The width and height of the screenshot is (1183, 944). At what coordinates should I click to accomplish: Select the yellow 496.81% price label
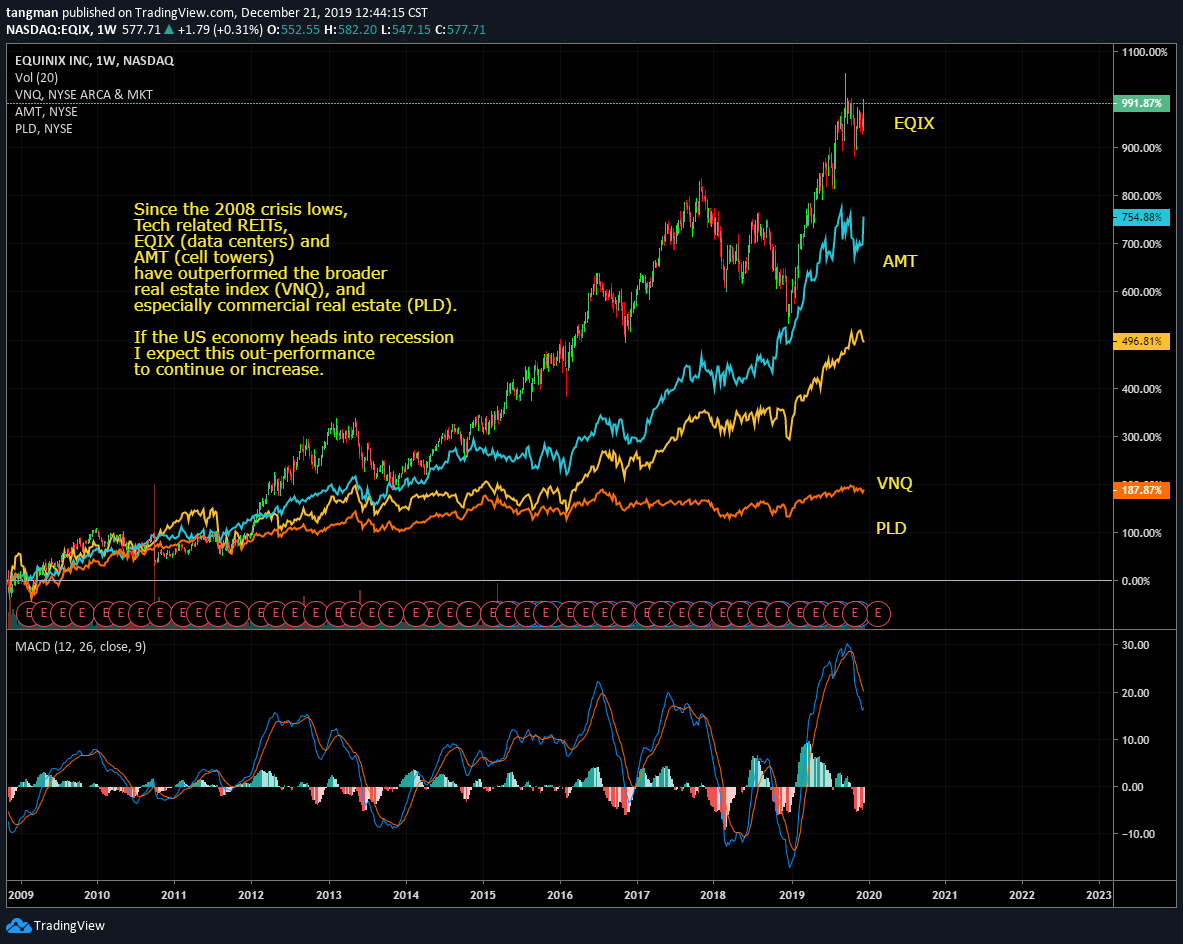pyautogui.click(x=1142, y=341)
